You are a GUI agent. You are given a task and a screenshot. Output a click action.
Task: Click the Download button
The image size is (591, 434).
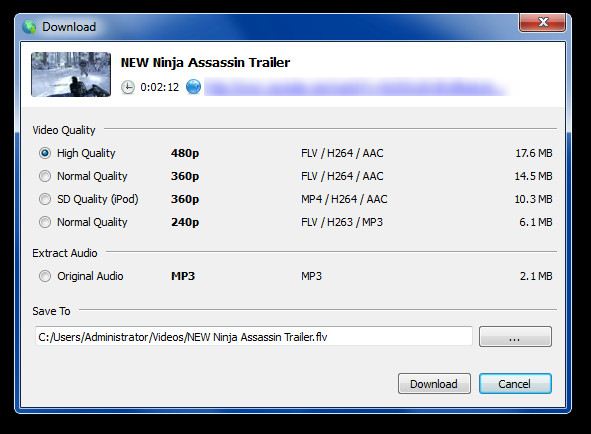(x=434, y=383)
